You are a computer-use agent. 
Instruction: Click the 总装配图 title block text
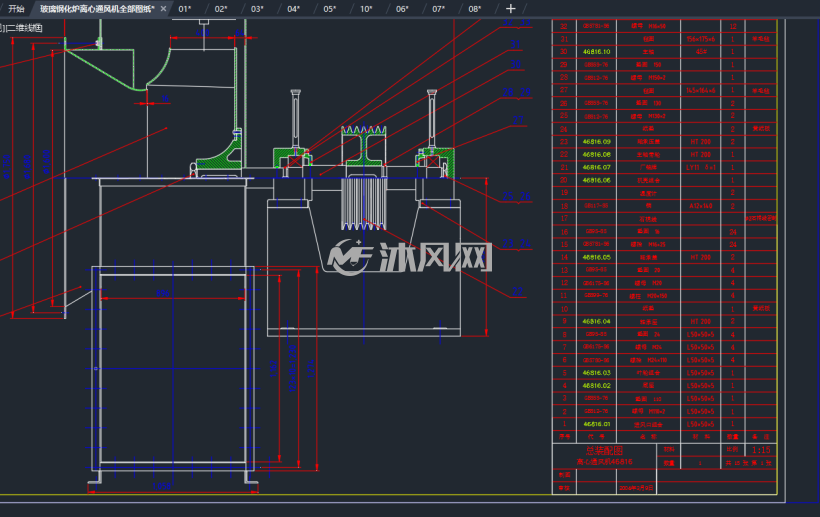coord(604,451)
